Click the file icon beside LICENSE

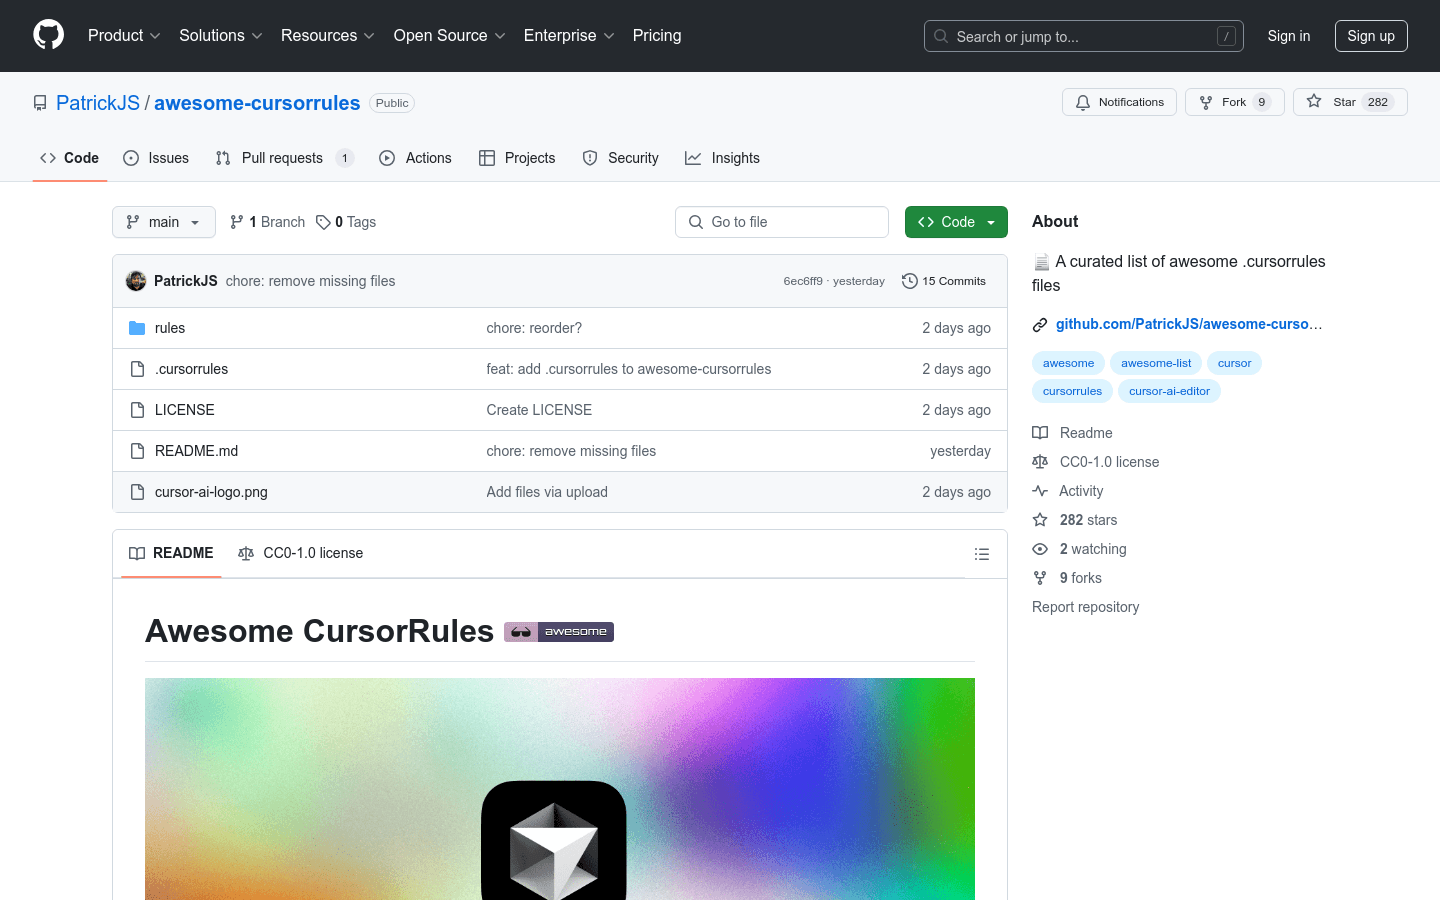(137, 410)
